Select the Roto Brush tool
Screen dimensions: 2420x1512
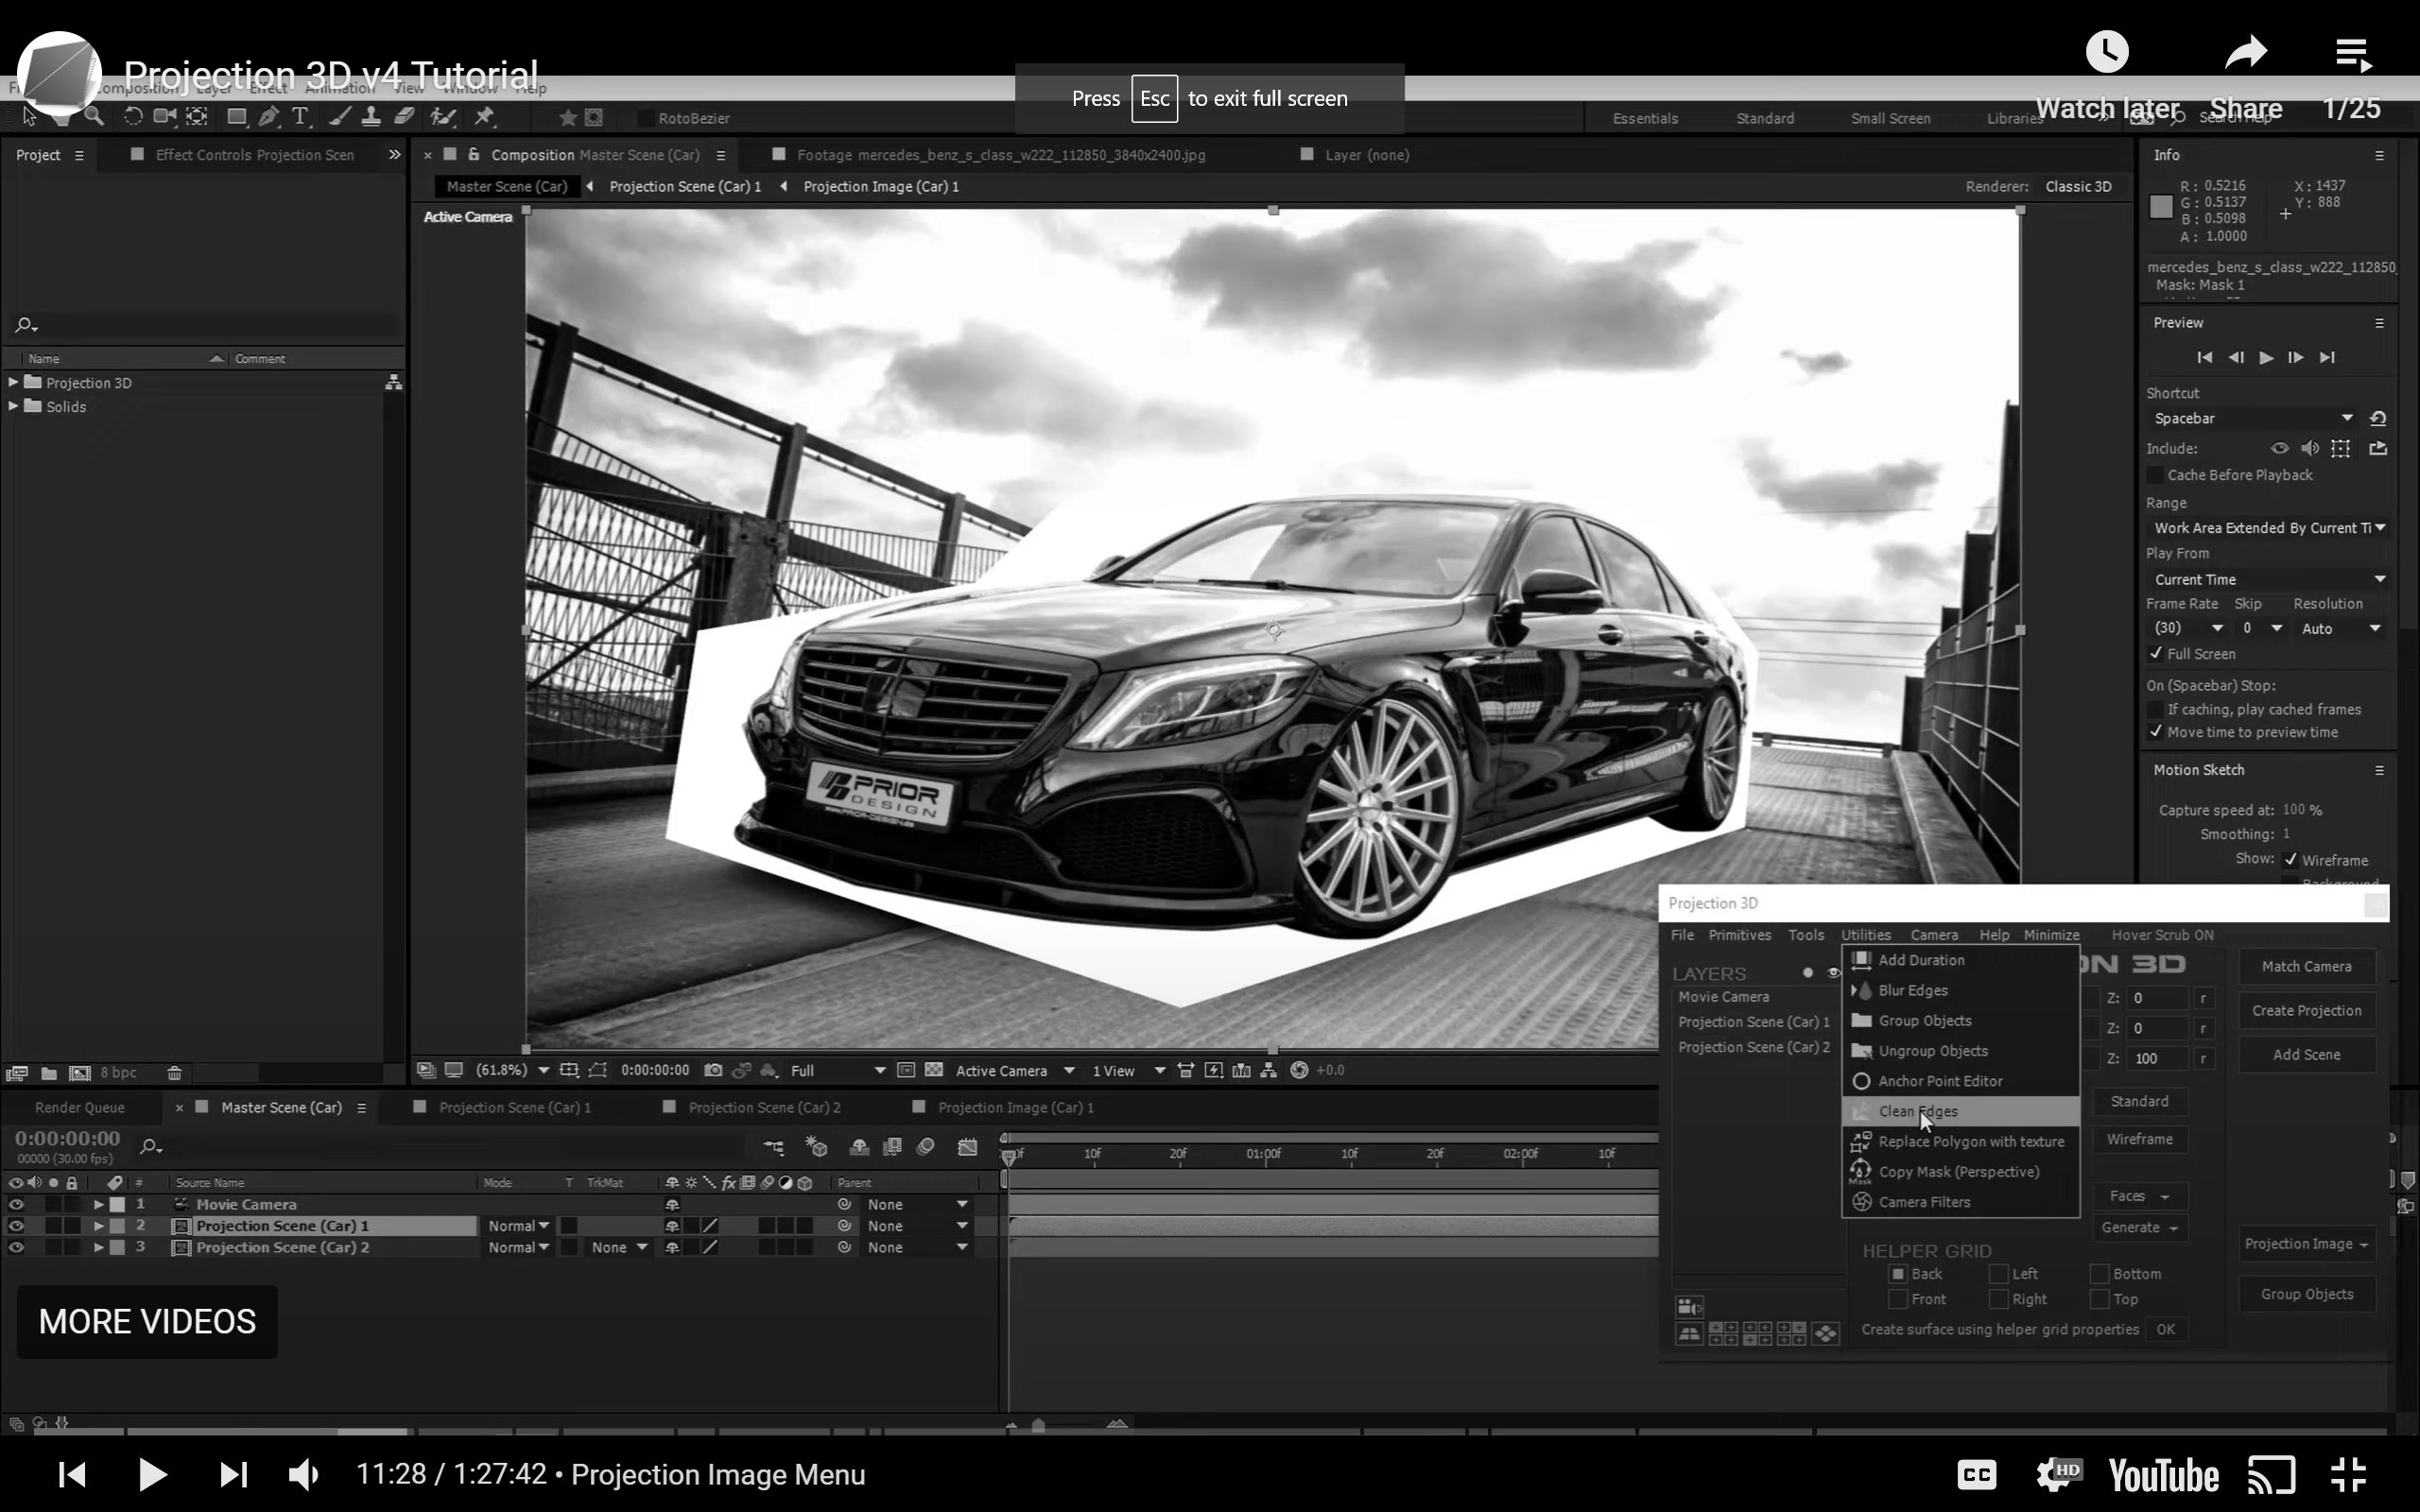pyautogui.click(x=443, y=117)
